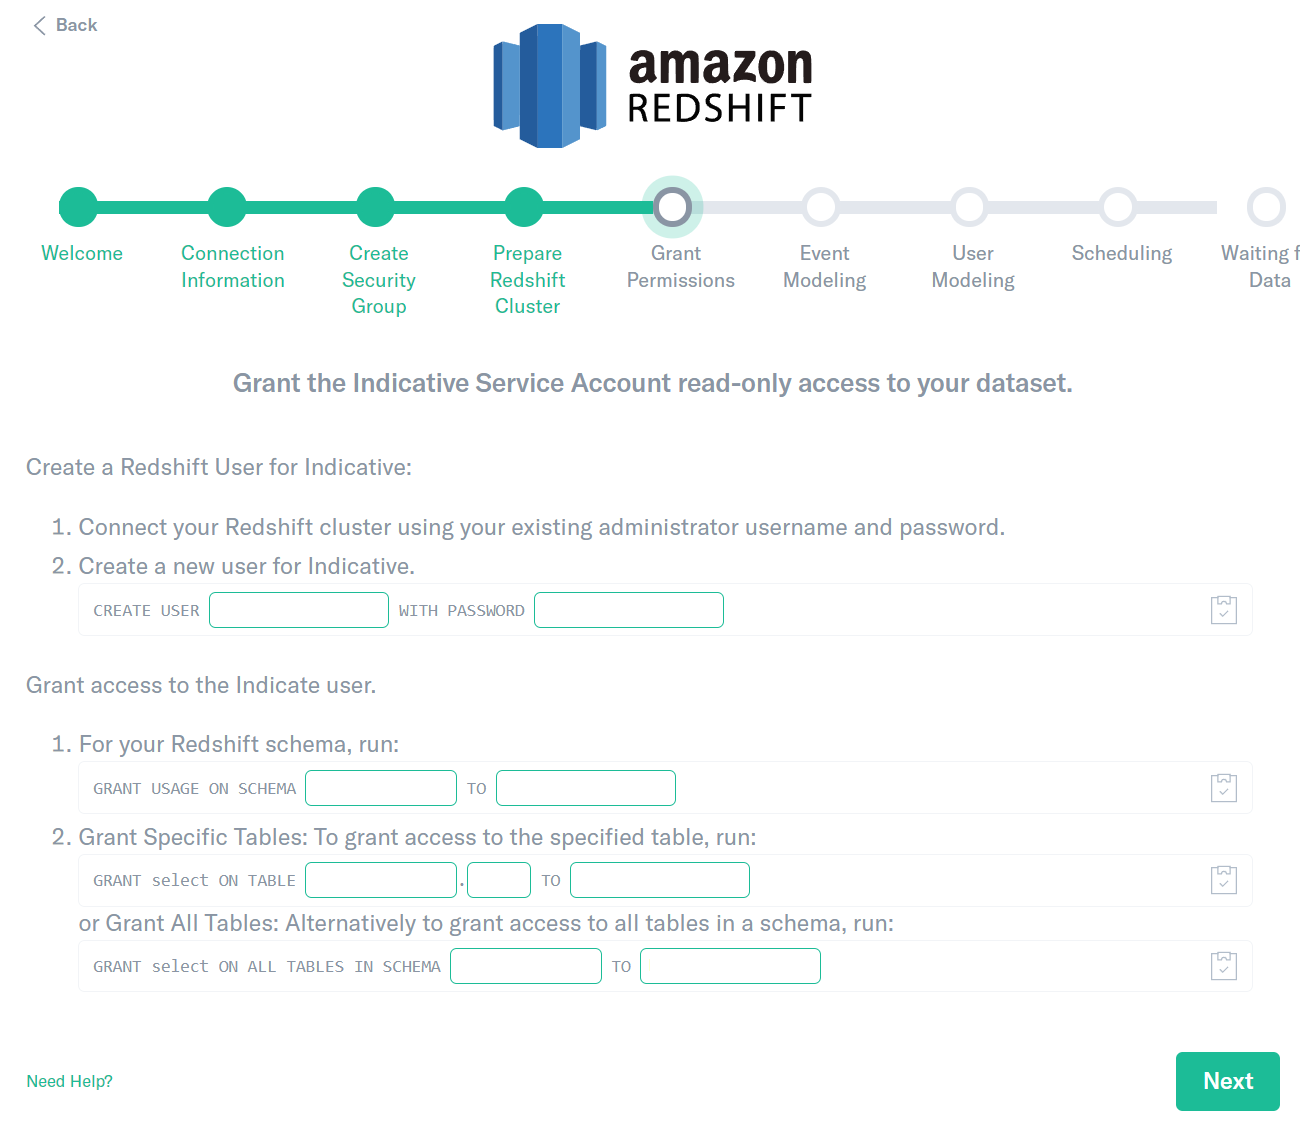The height and width of the screenshot is (1134, 1300).
Task: Copy the GRANT select ON TABLE command
Action: pos(1224,880)
